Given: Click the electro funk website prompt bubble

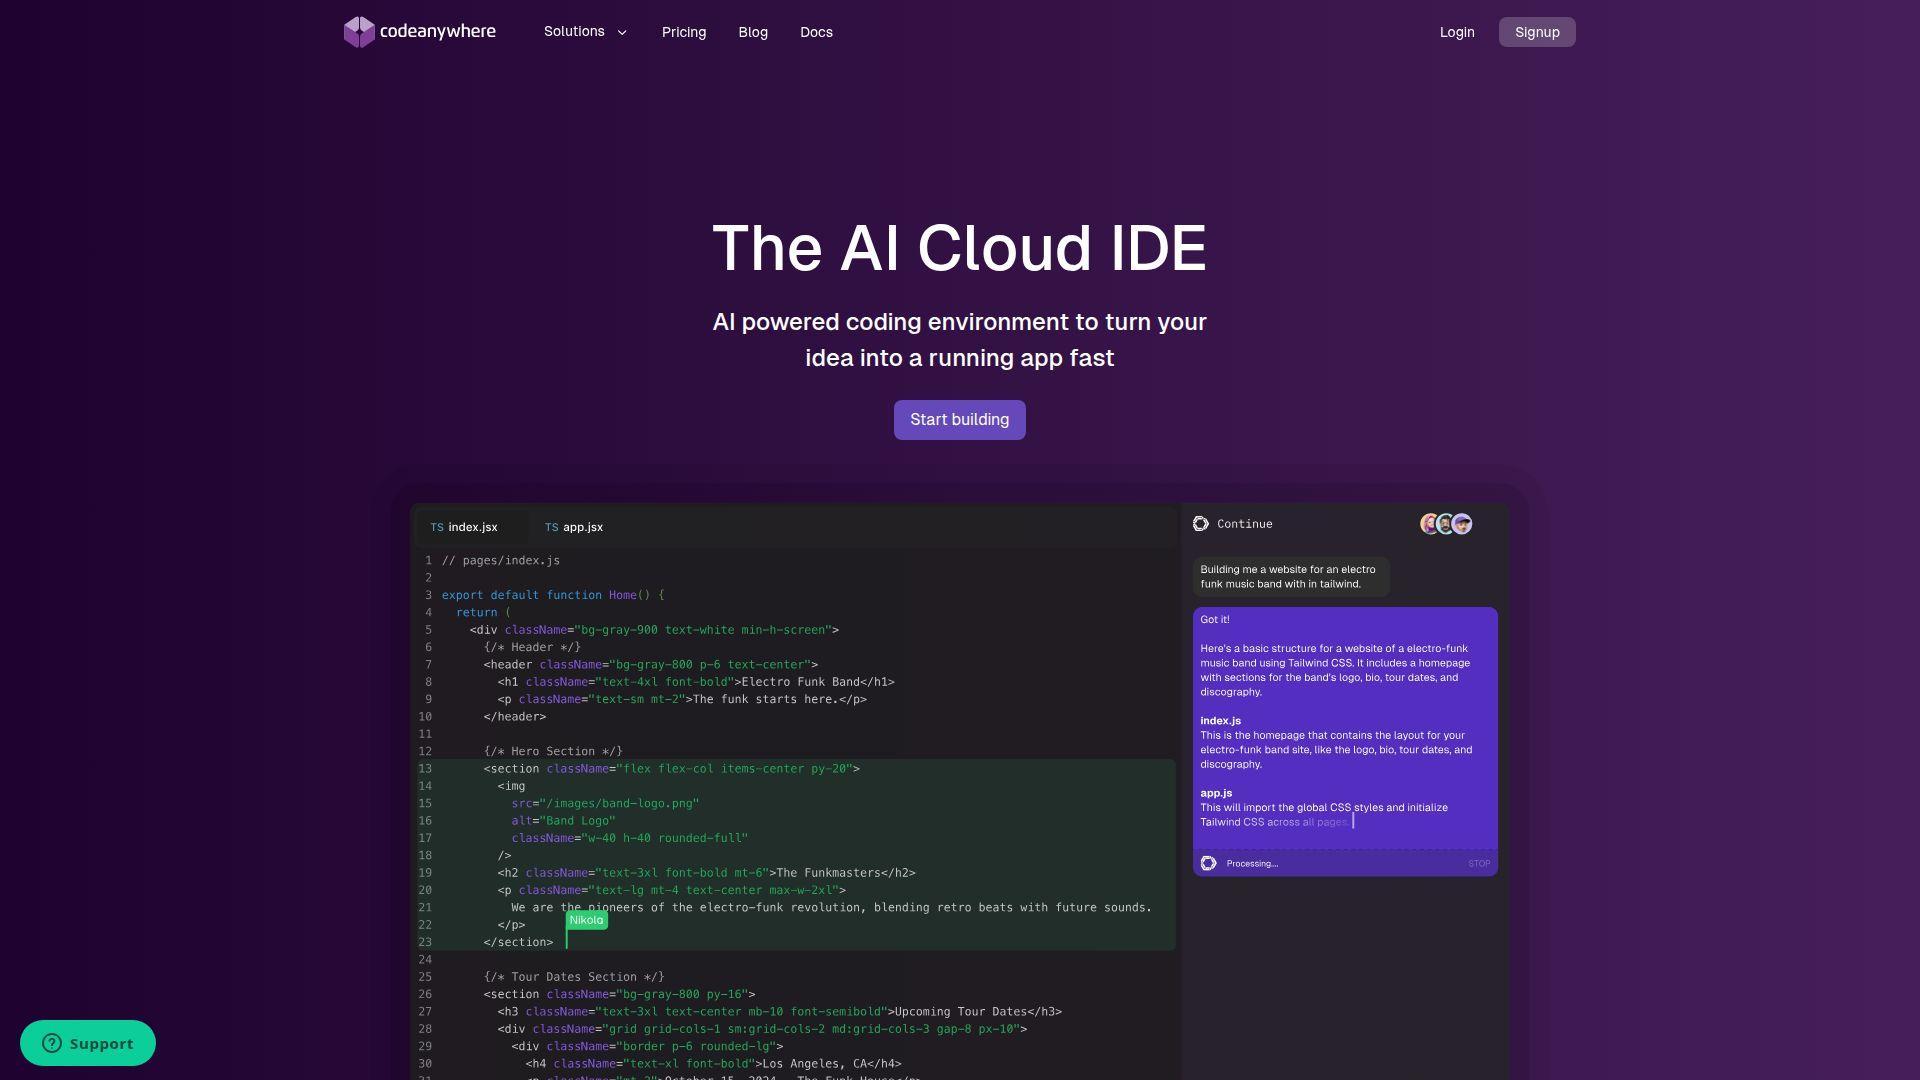Looking at the screenshot, I should coord(1290,576).
